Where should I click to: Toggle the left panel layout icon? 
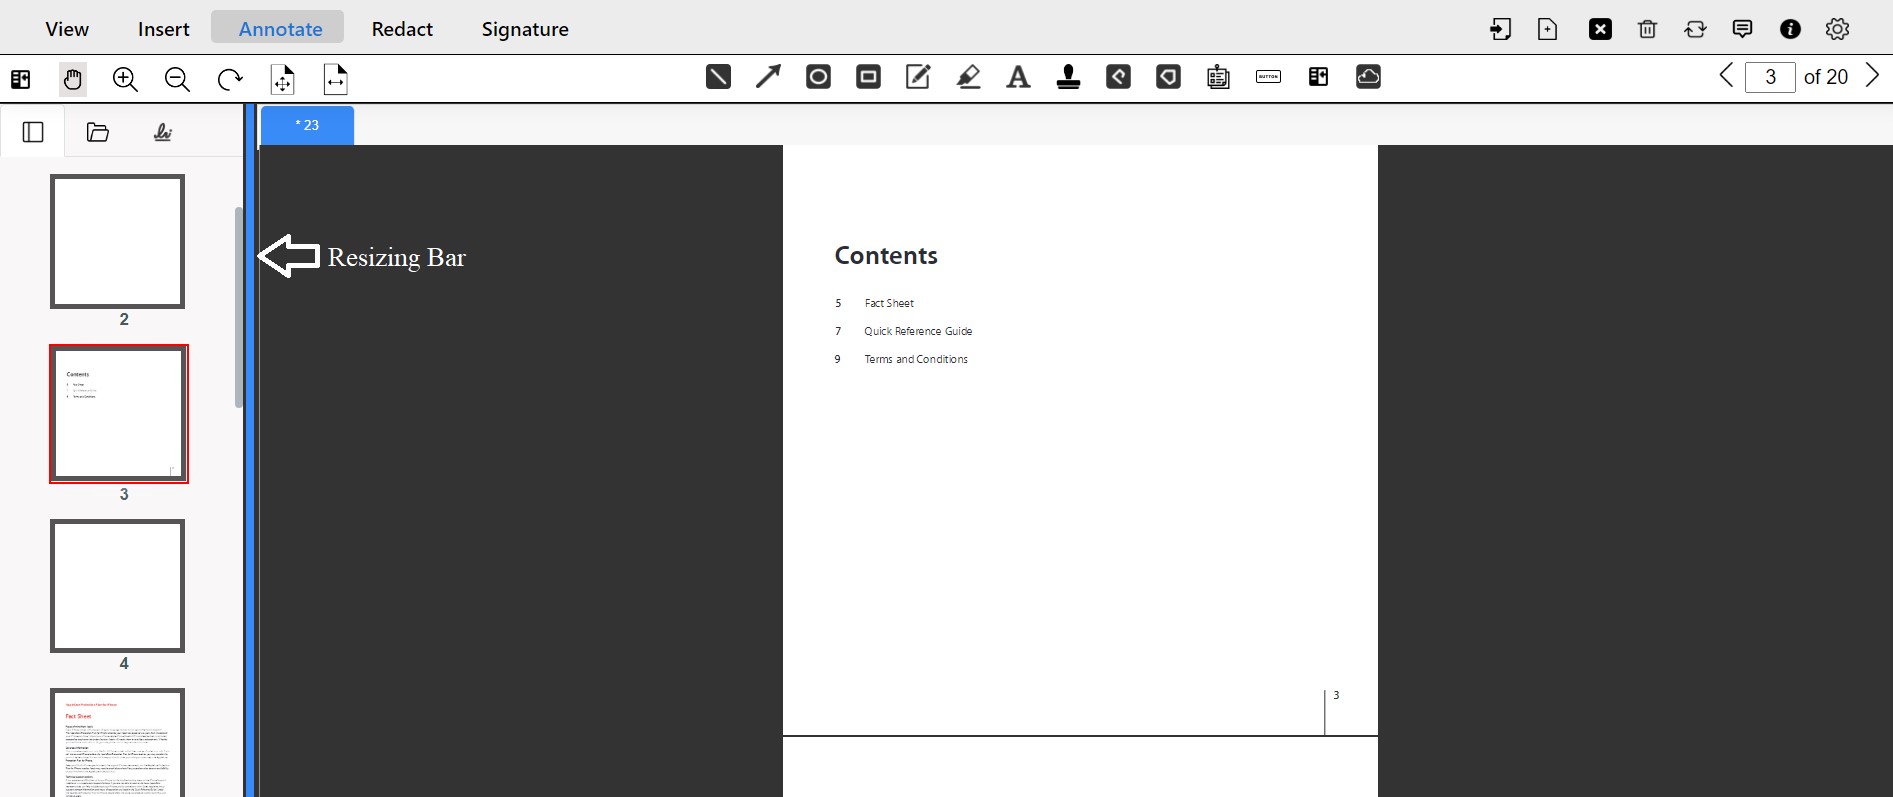[20, 79]
